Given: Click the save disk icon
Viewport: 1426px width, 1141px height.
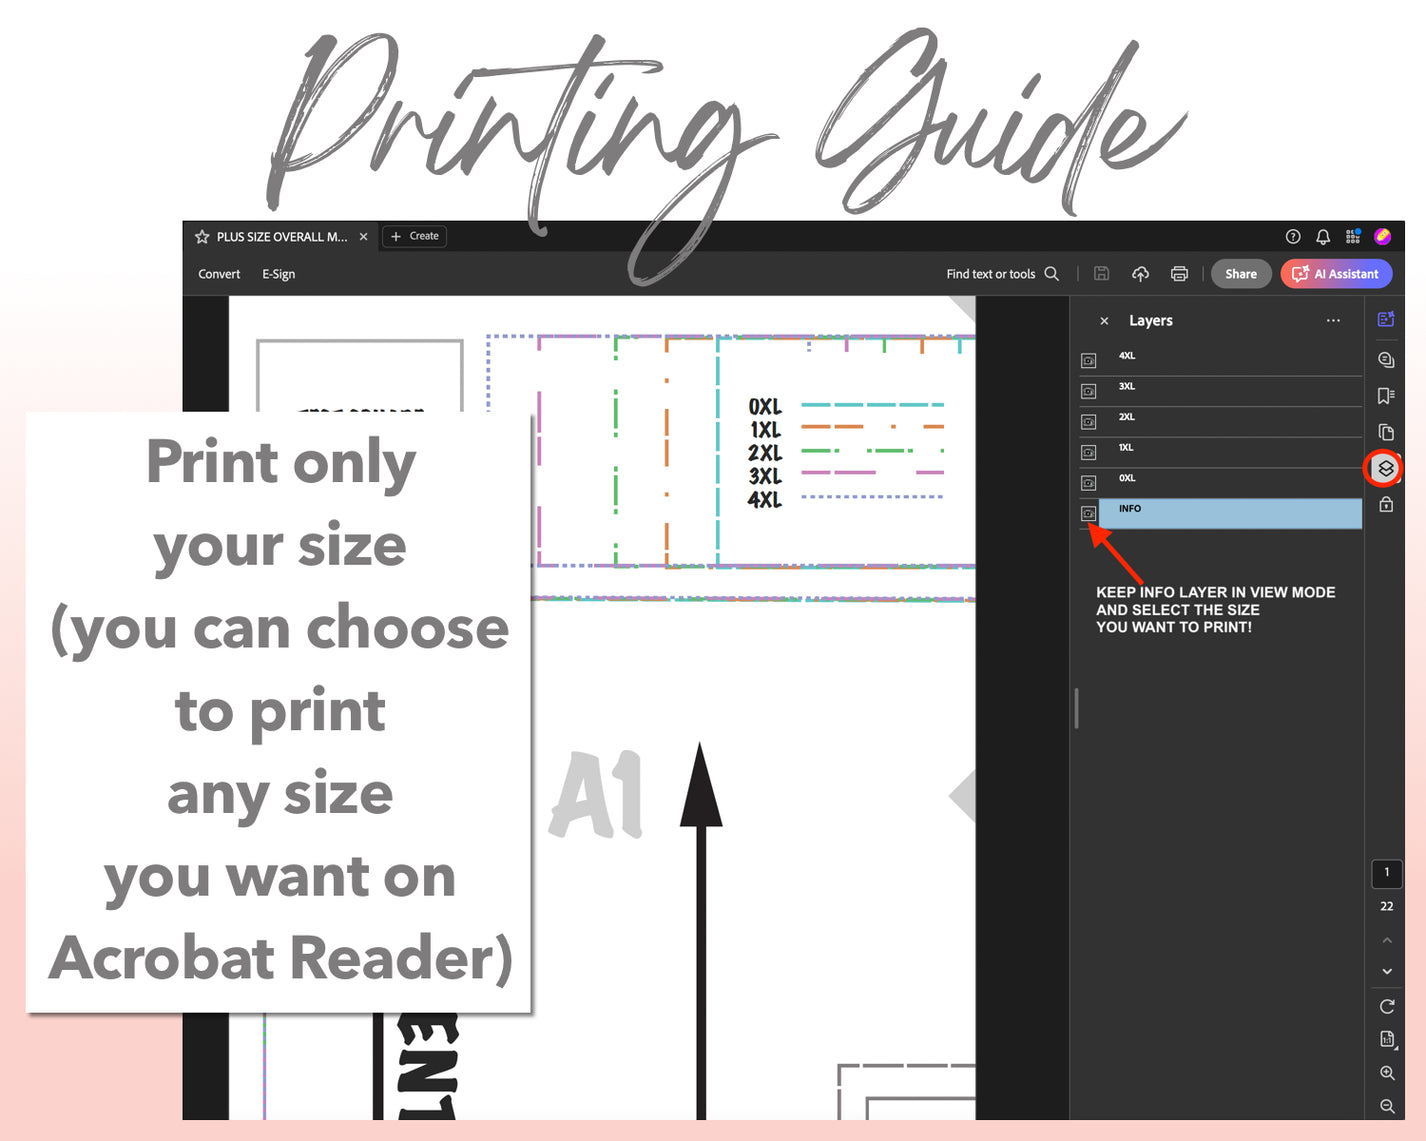Looking at the screenshot, I should (1101, 274).
